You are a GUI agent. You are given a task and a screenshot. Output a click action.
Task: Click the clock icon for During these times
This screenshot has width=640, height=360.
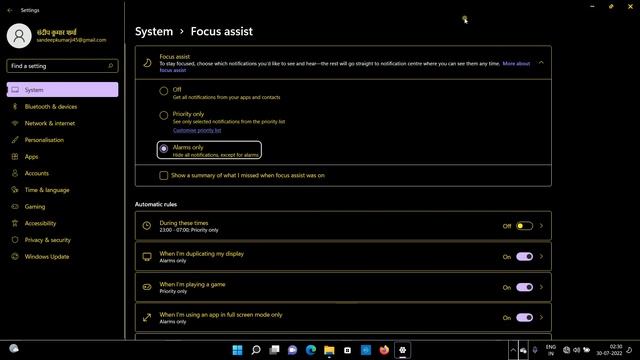point(147,226)
